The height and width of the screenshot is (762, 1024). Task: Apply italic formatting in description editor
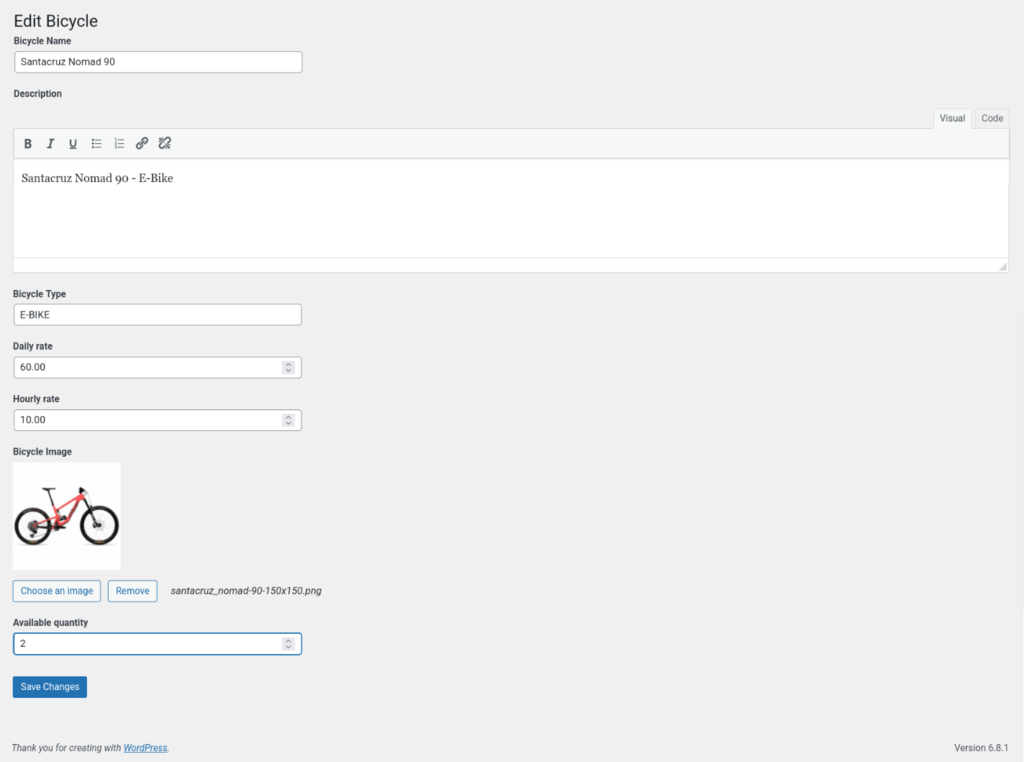pos(50,144)
